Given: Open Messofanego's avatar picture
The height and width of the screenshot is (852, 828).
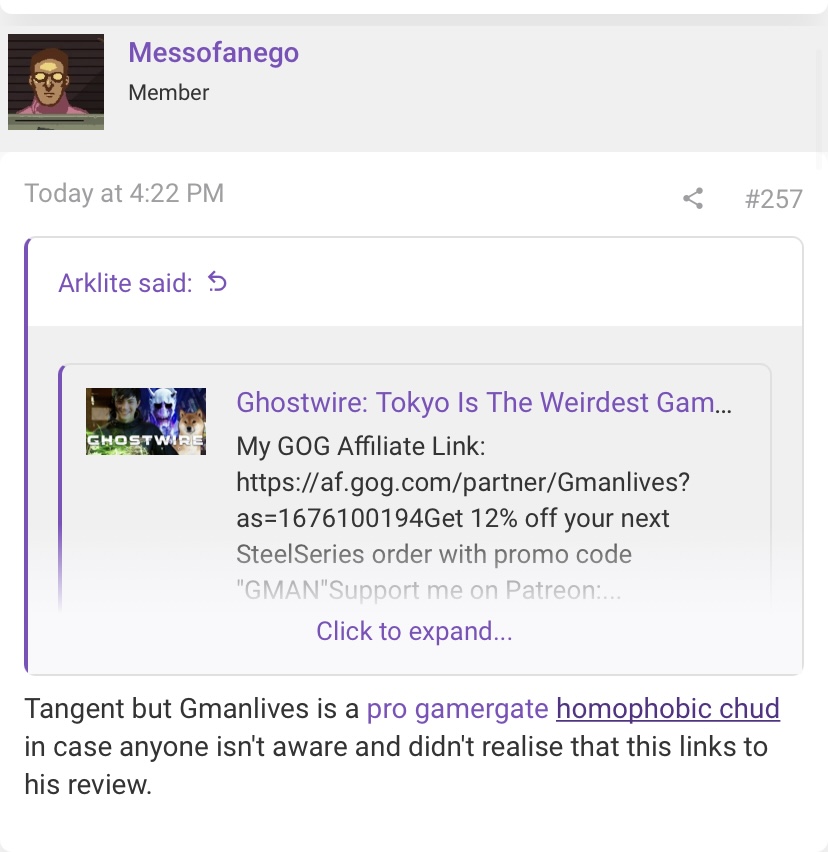Looking at the screenshot, I should tap(56, 82).
